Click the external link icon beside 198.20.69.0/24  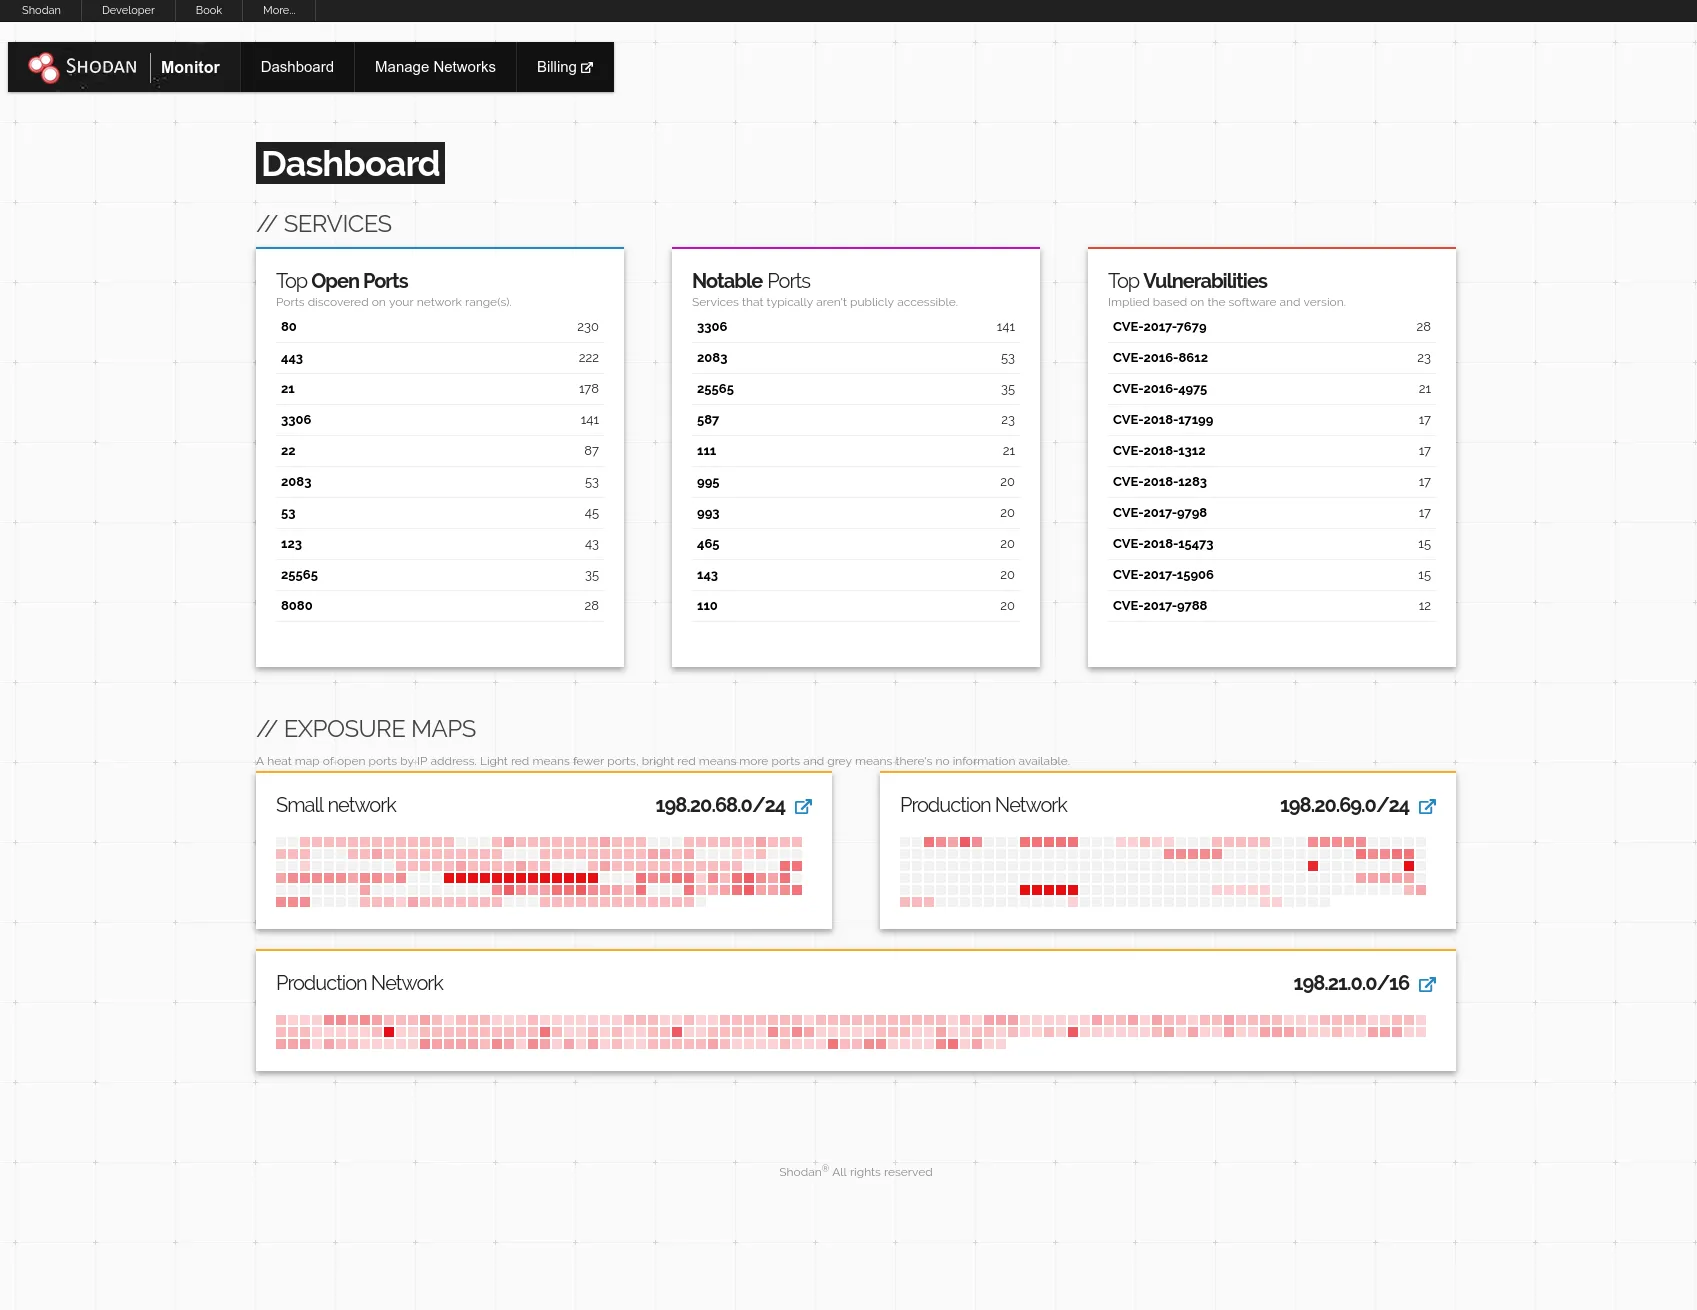tap(1428, 806)
